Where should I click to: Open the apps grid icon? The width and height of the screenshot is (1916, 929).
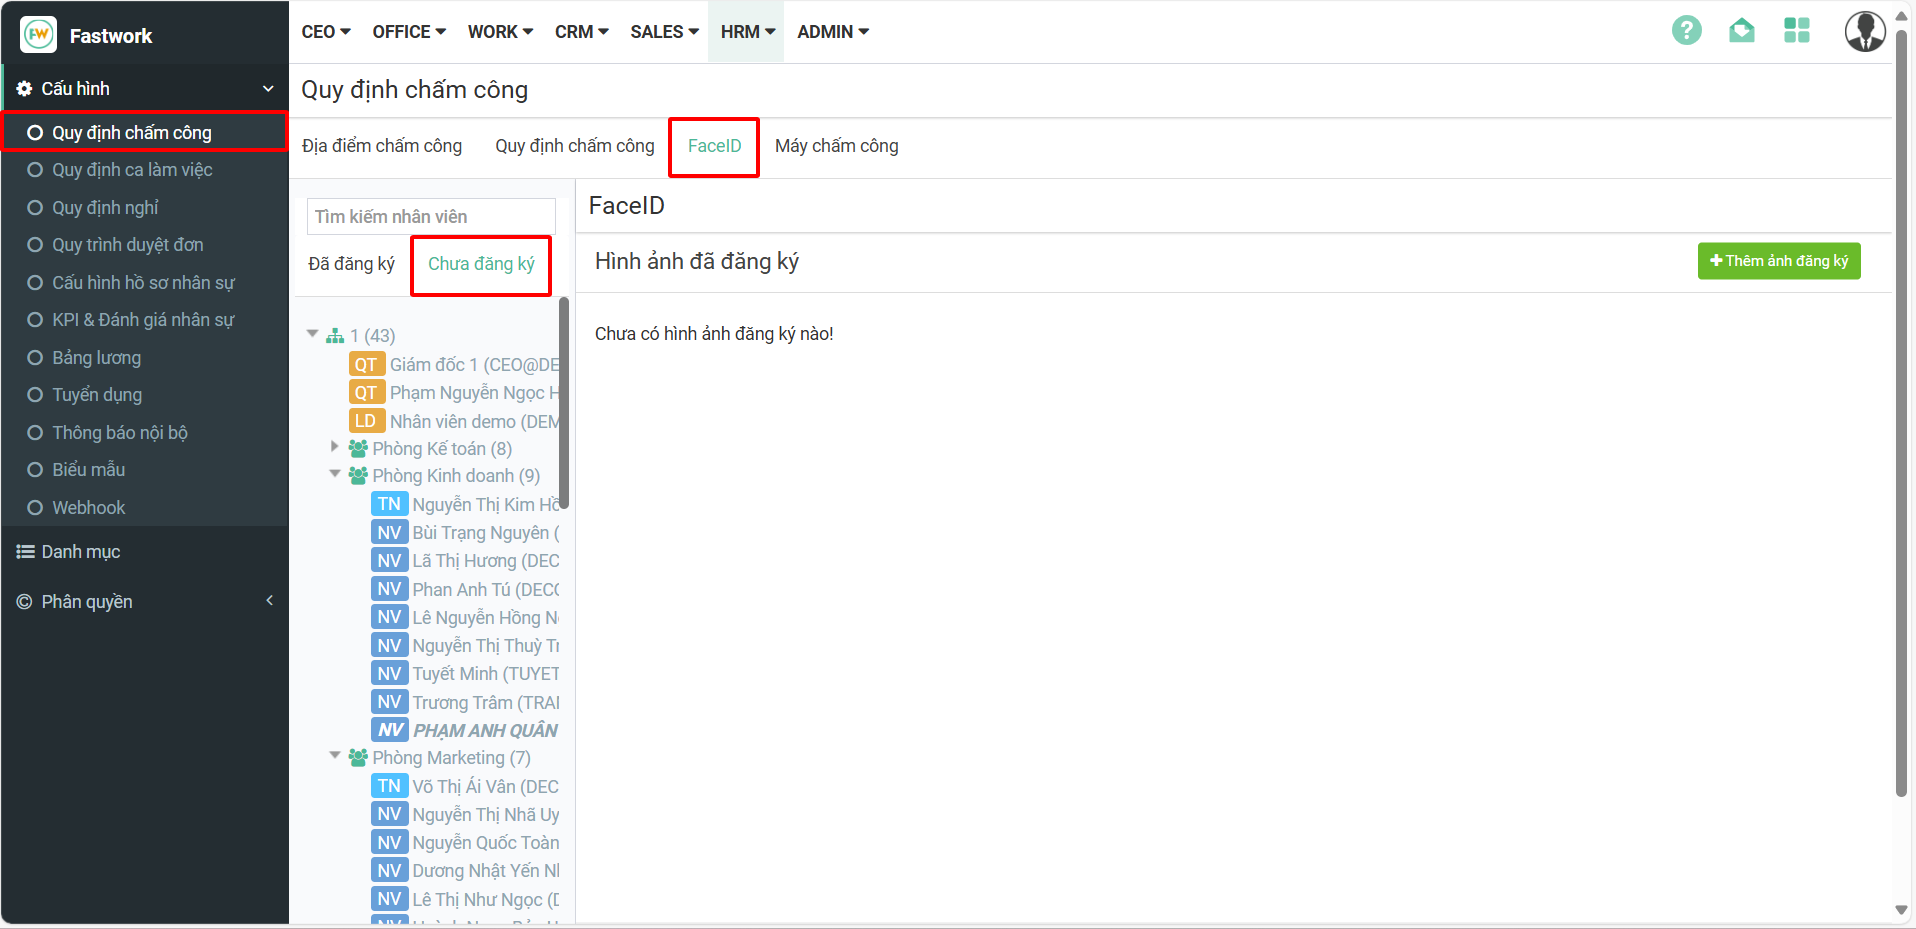(x=1796, y=31)
